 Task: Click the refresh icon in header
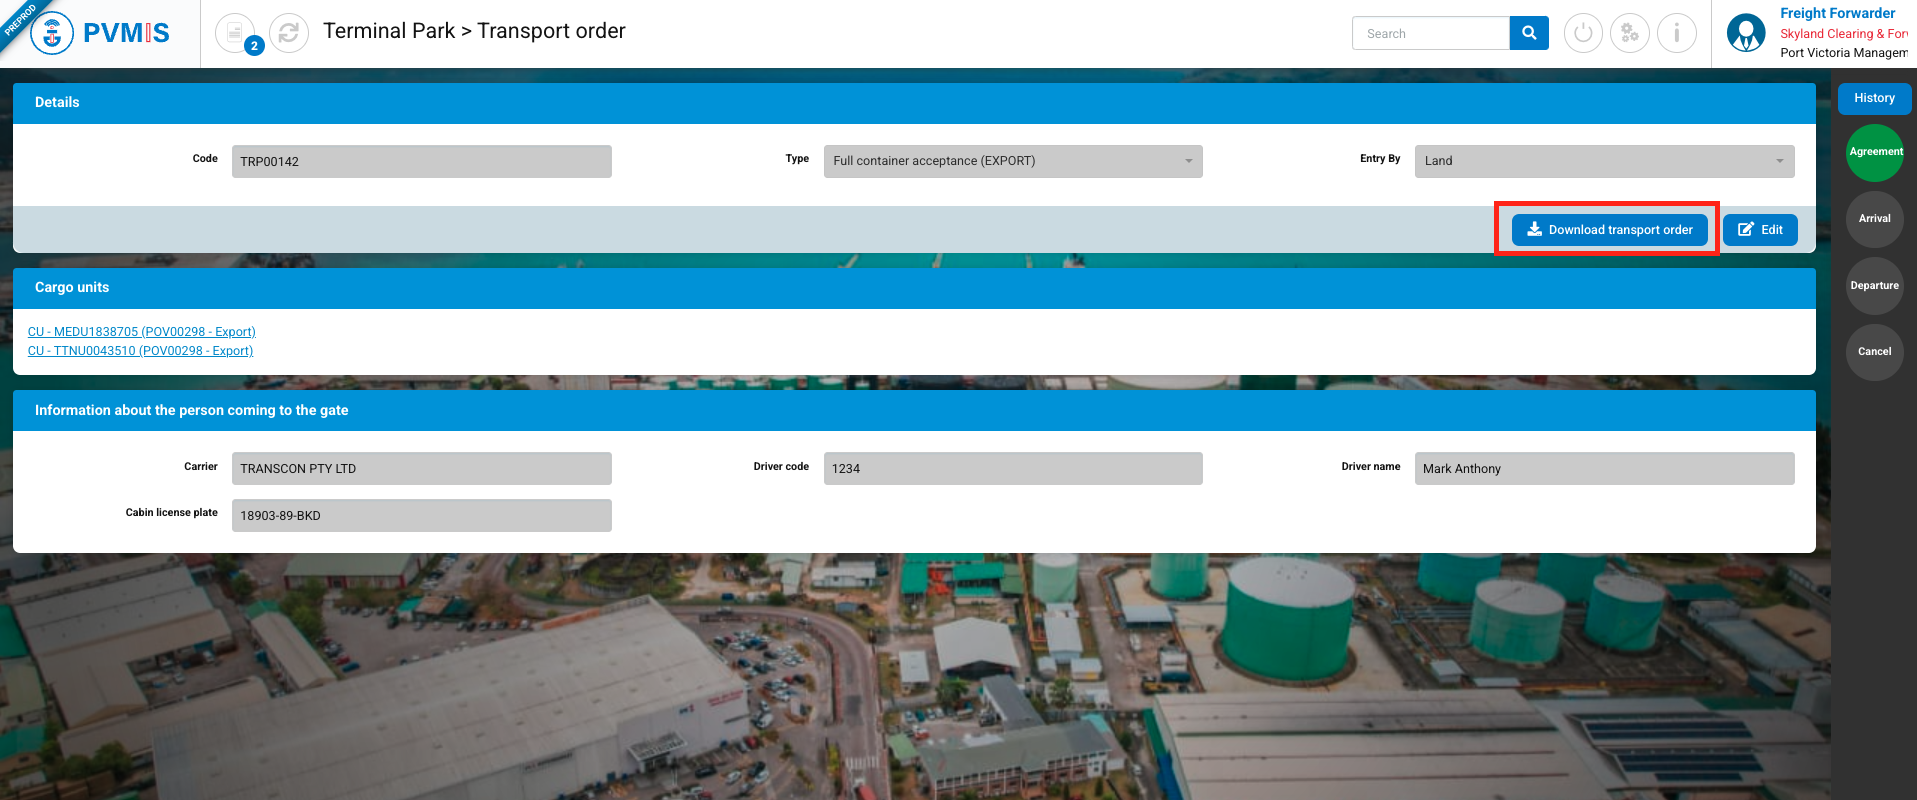click(289, 33)
